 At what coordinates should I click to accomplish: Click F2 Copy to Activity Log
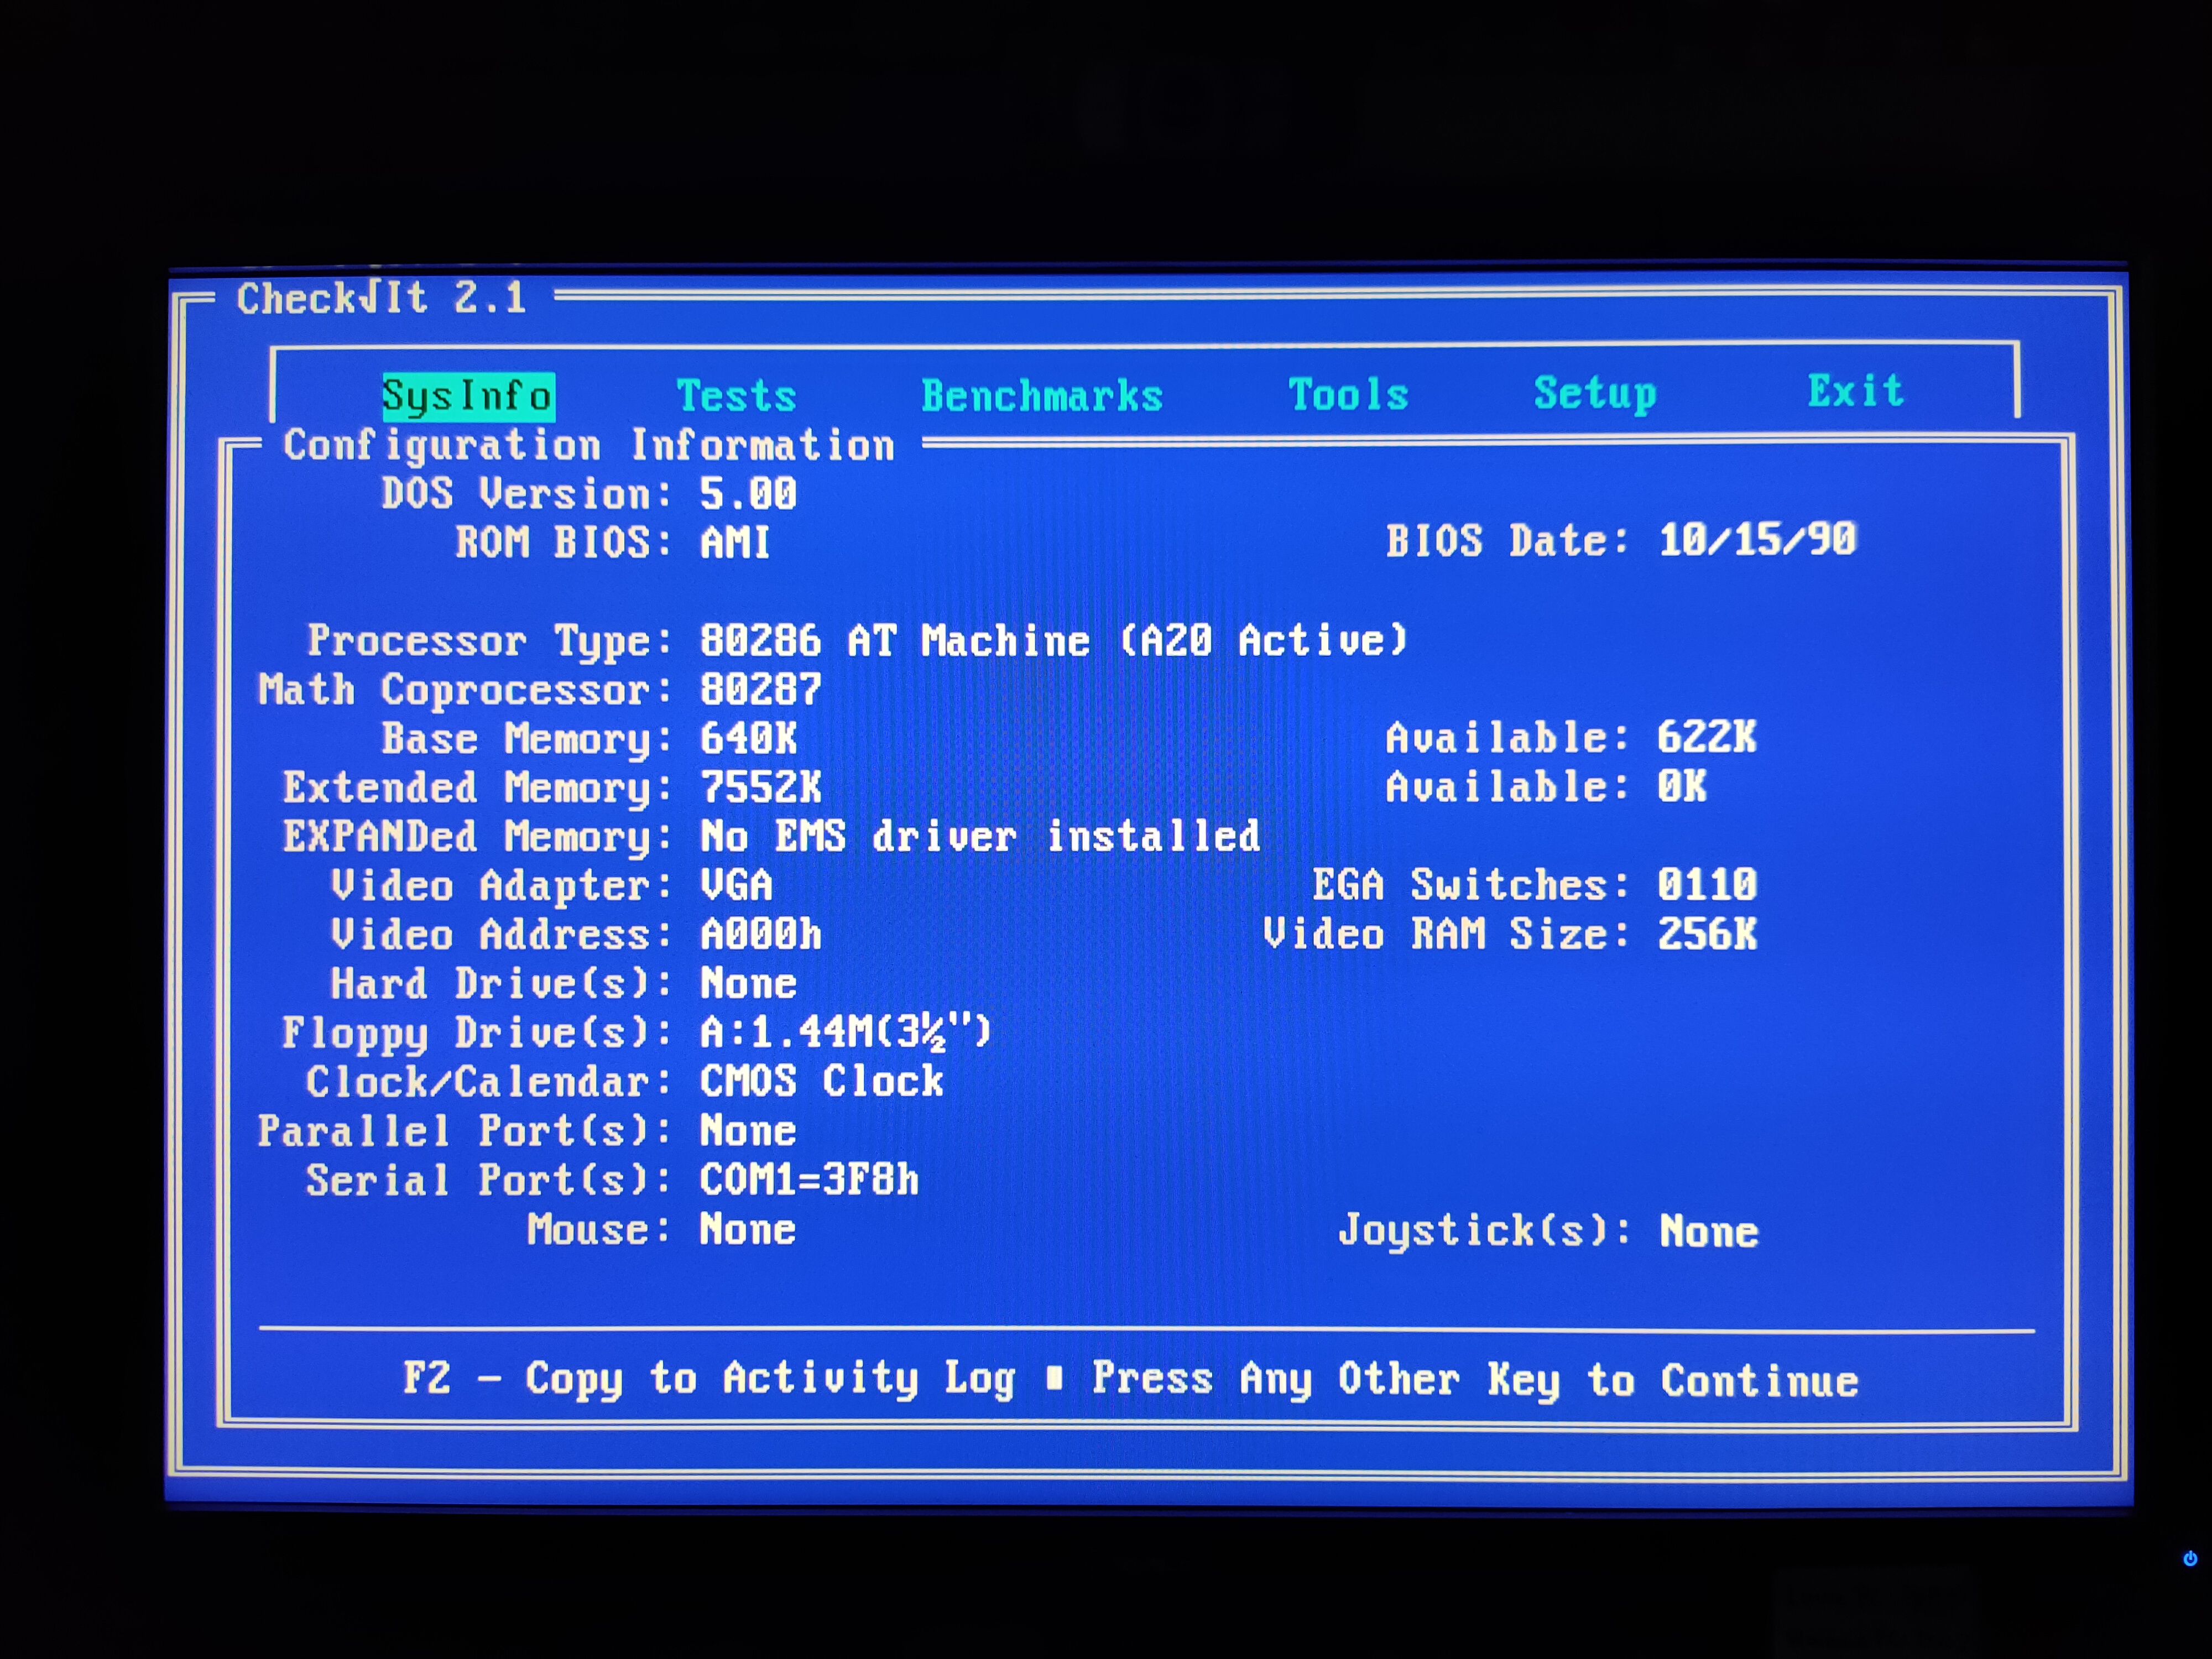pos(708,1378)
